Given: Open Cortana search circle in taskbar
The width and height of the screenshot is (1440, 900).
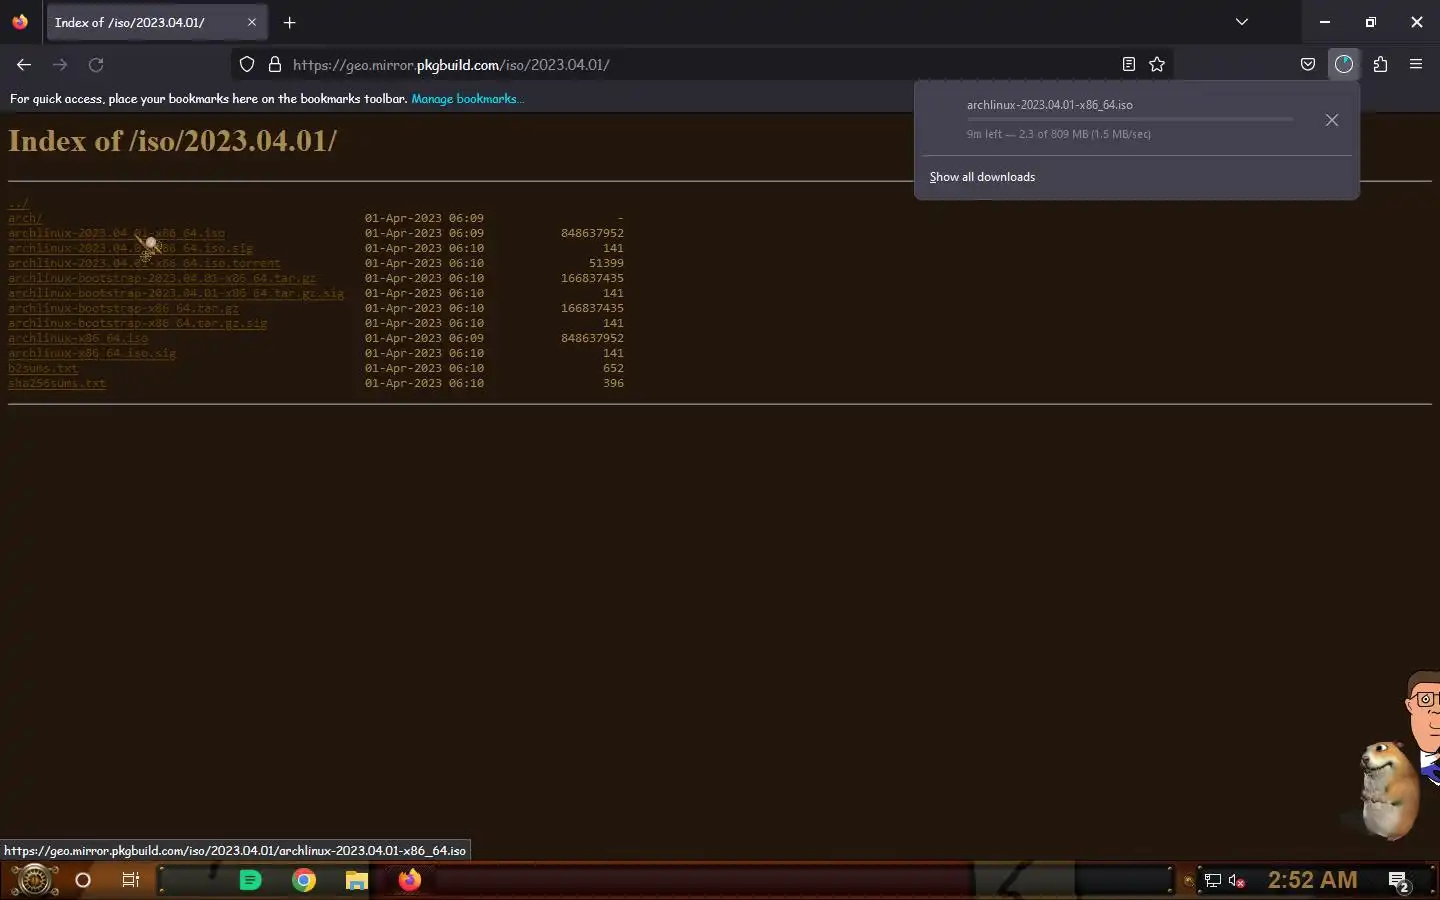Looking at the screenshot, I should (83, 880).
